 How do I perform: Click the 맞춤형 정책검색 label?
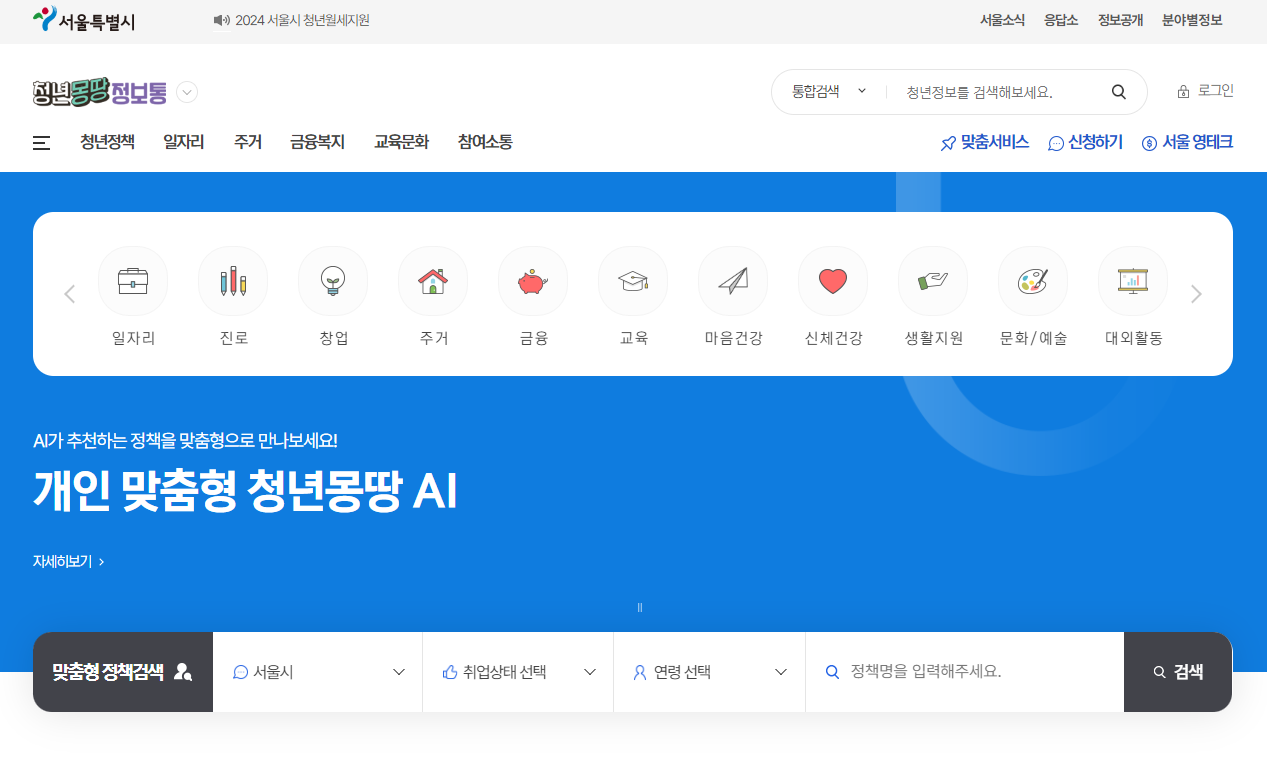click(x=108, y=672)
